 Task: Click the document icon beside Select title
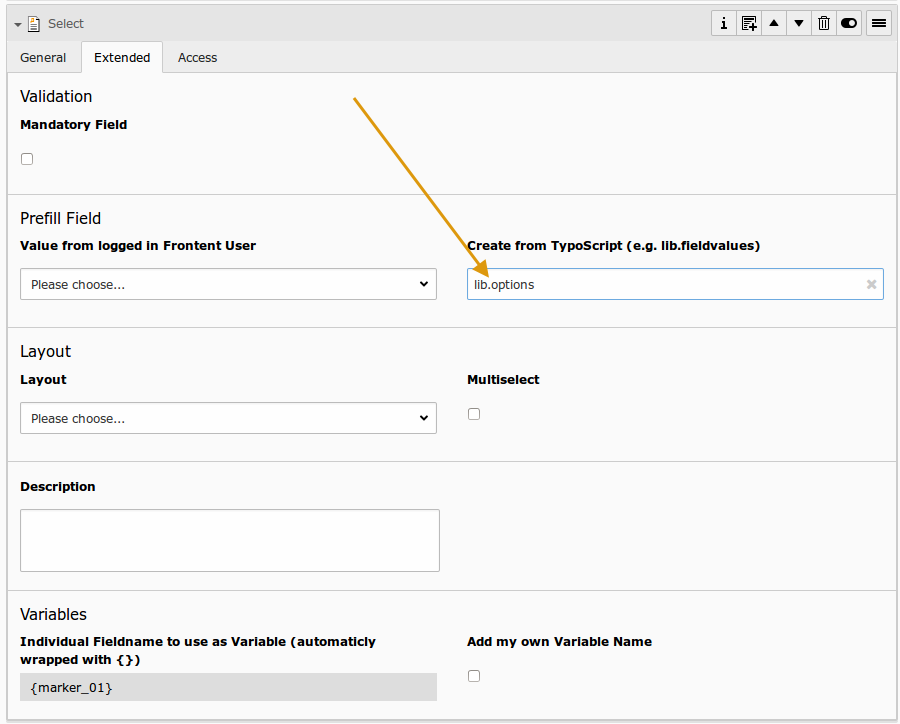pyautogui.click(x=34, y=24)
